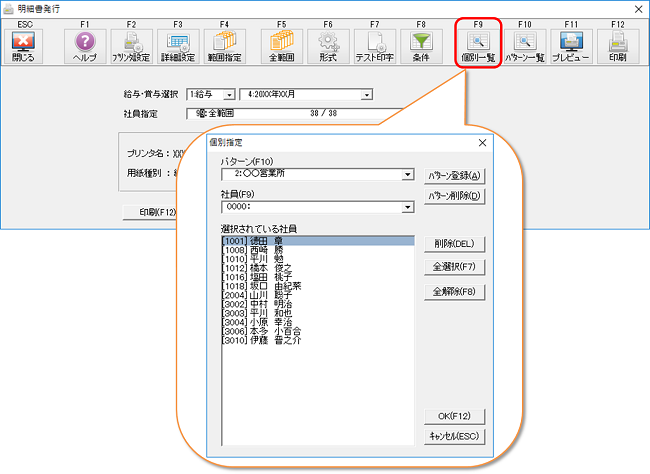
Task: Open the 形式 format gear icon
Action: (328, 45)
